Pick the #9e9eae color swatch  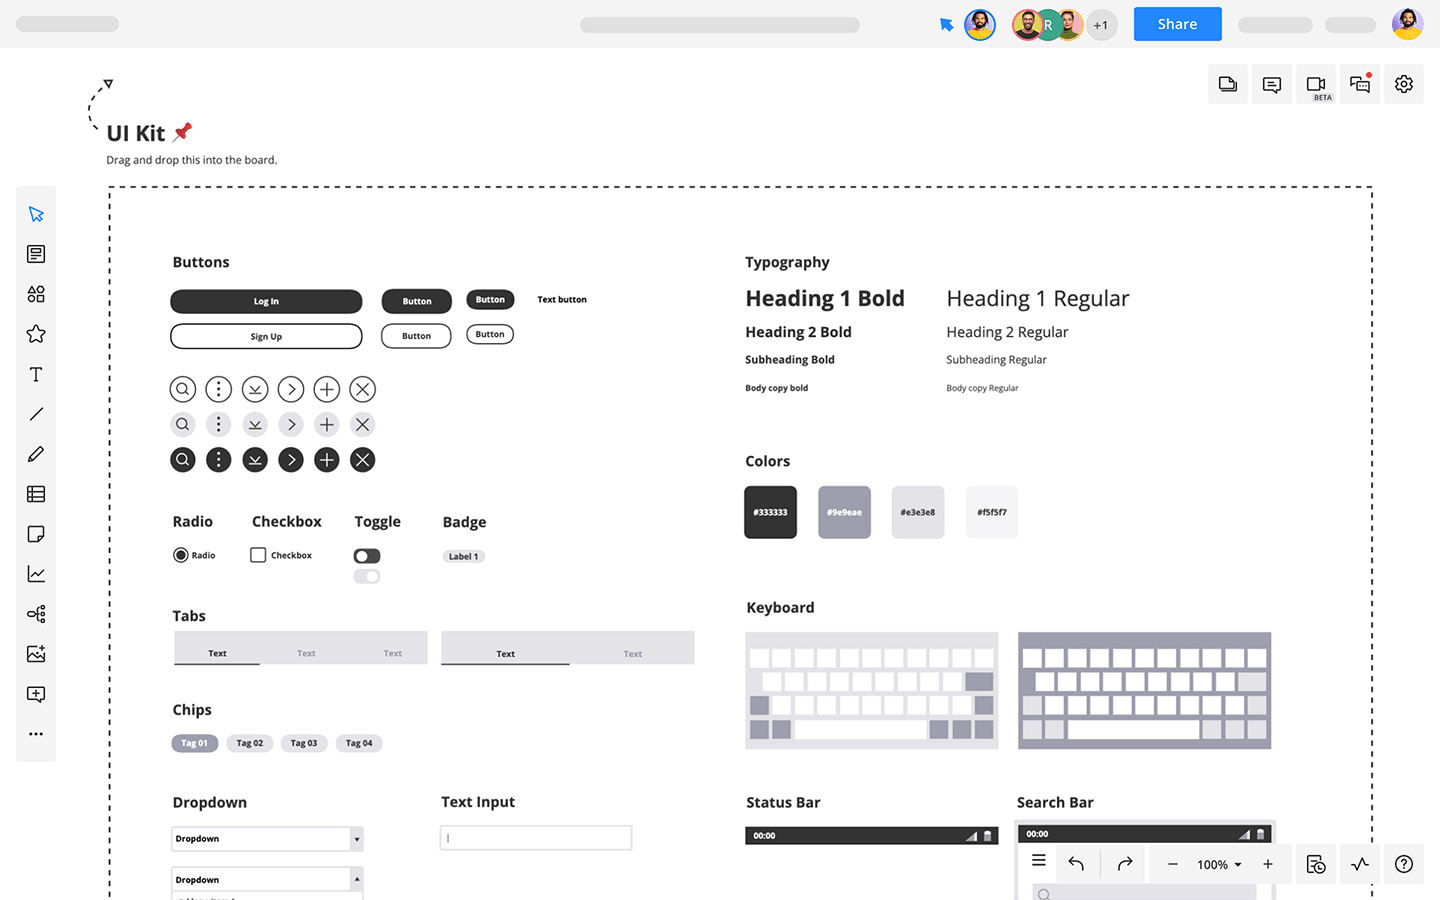845,512
